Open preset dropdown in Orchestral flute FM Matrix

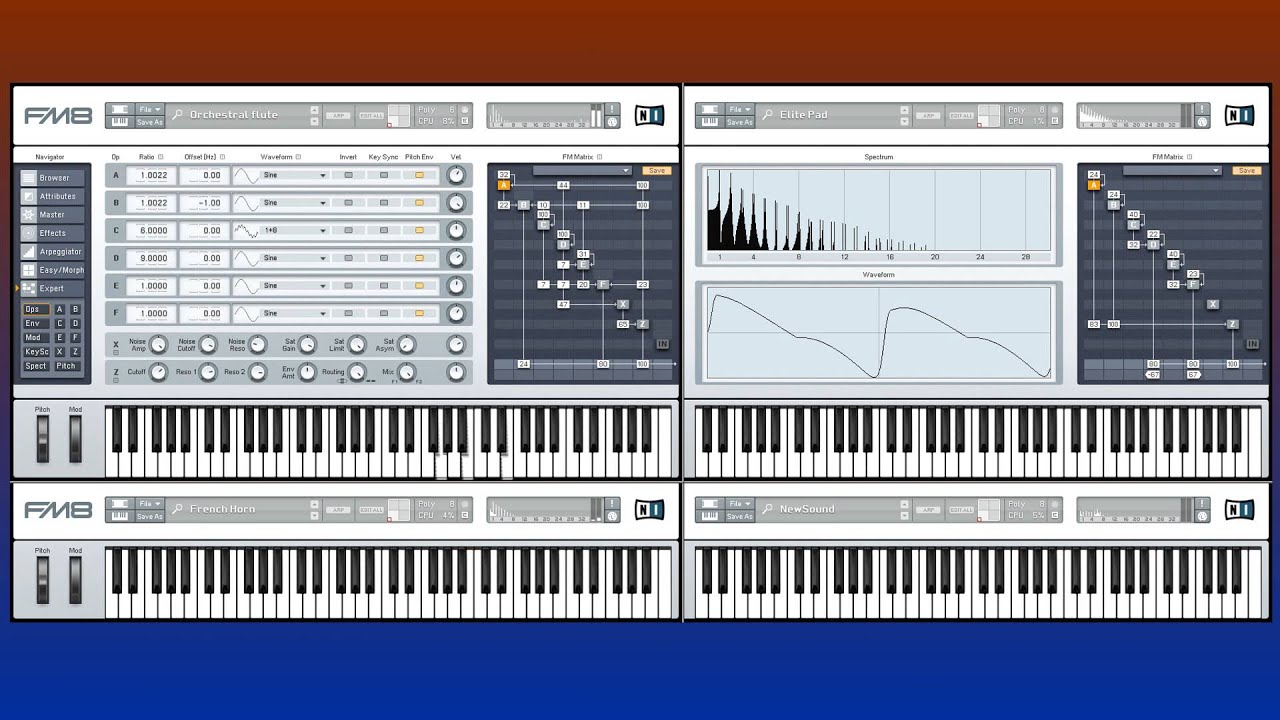click(x=582, y=171)
